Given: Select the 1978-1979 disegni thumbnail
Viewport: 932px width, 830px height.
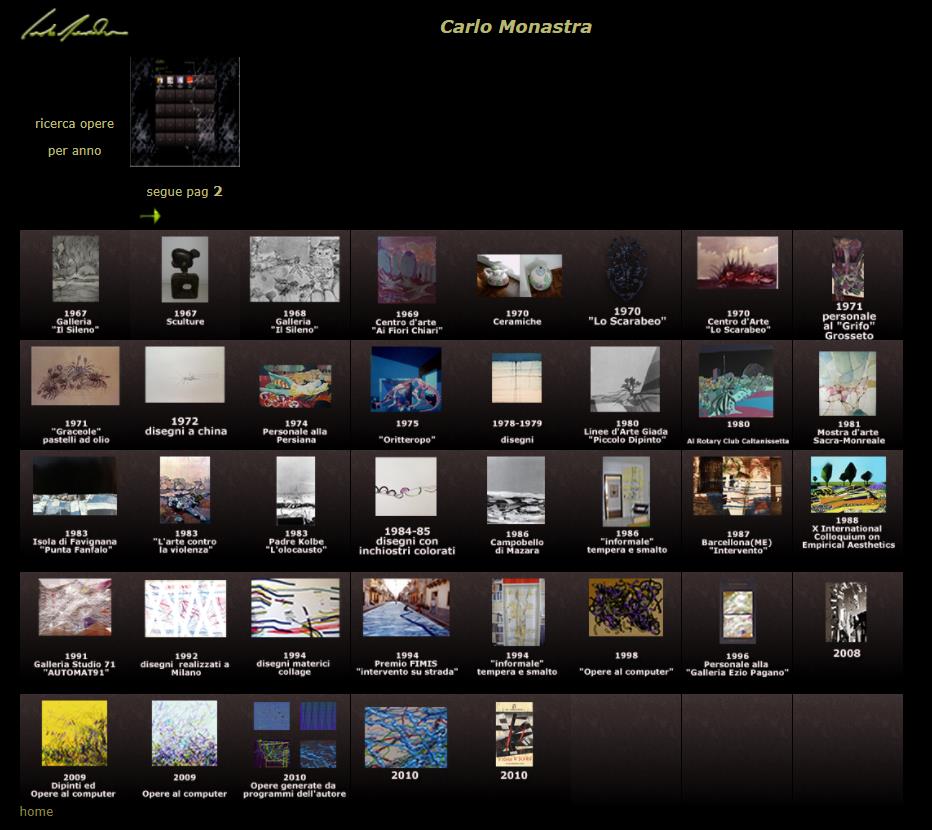Looking at the screenshot, I should pyautogui.click(x=517, y=378).
